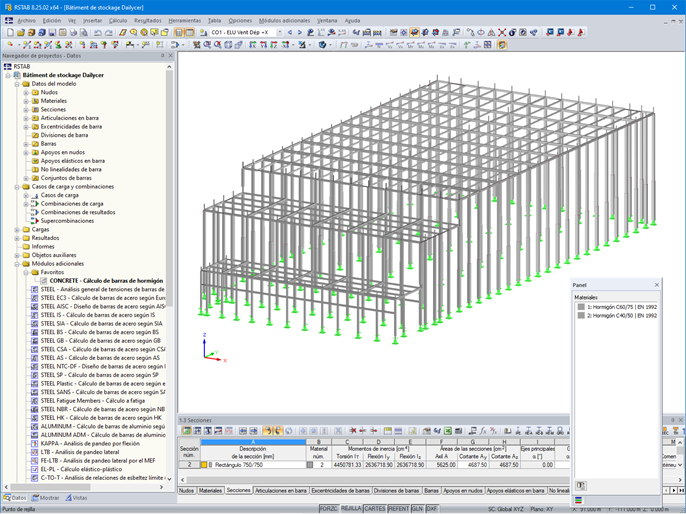This screenshot has width=686, height=514.
Task: Pin the project navigator panel
Action: point(162,56)
